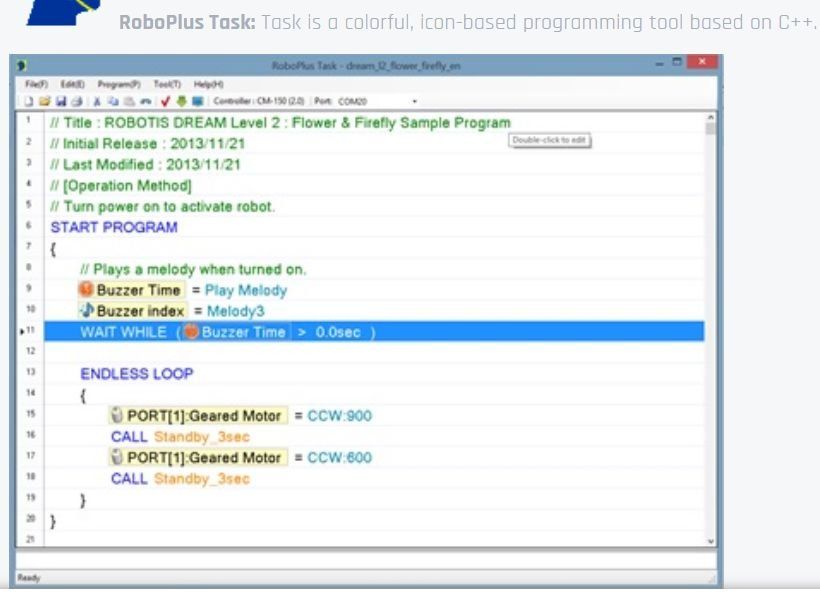Maximize the RoboPlus Task window
820x594 pixels.
677,62
